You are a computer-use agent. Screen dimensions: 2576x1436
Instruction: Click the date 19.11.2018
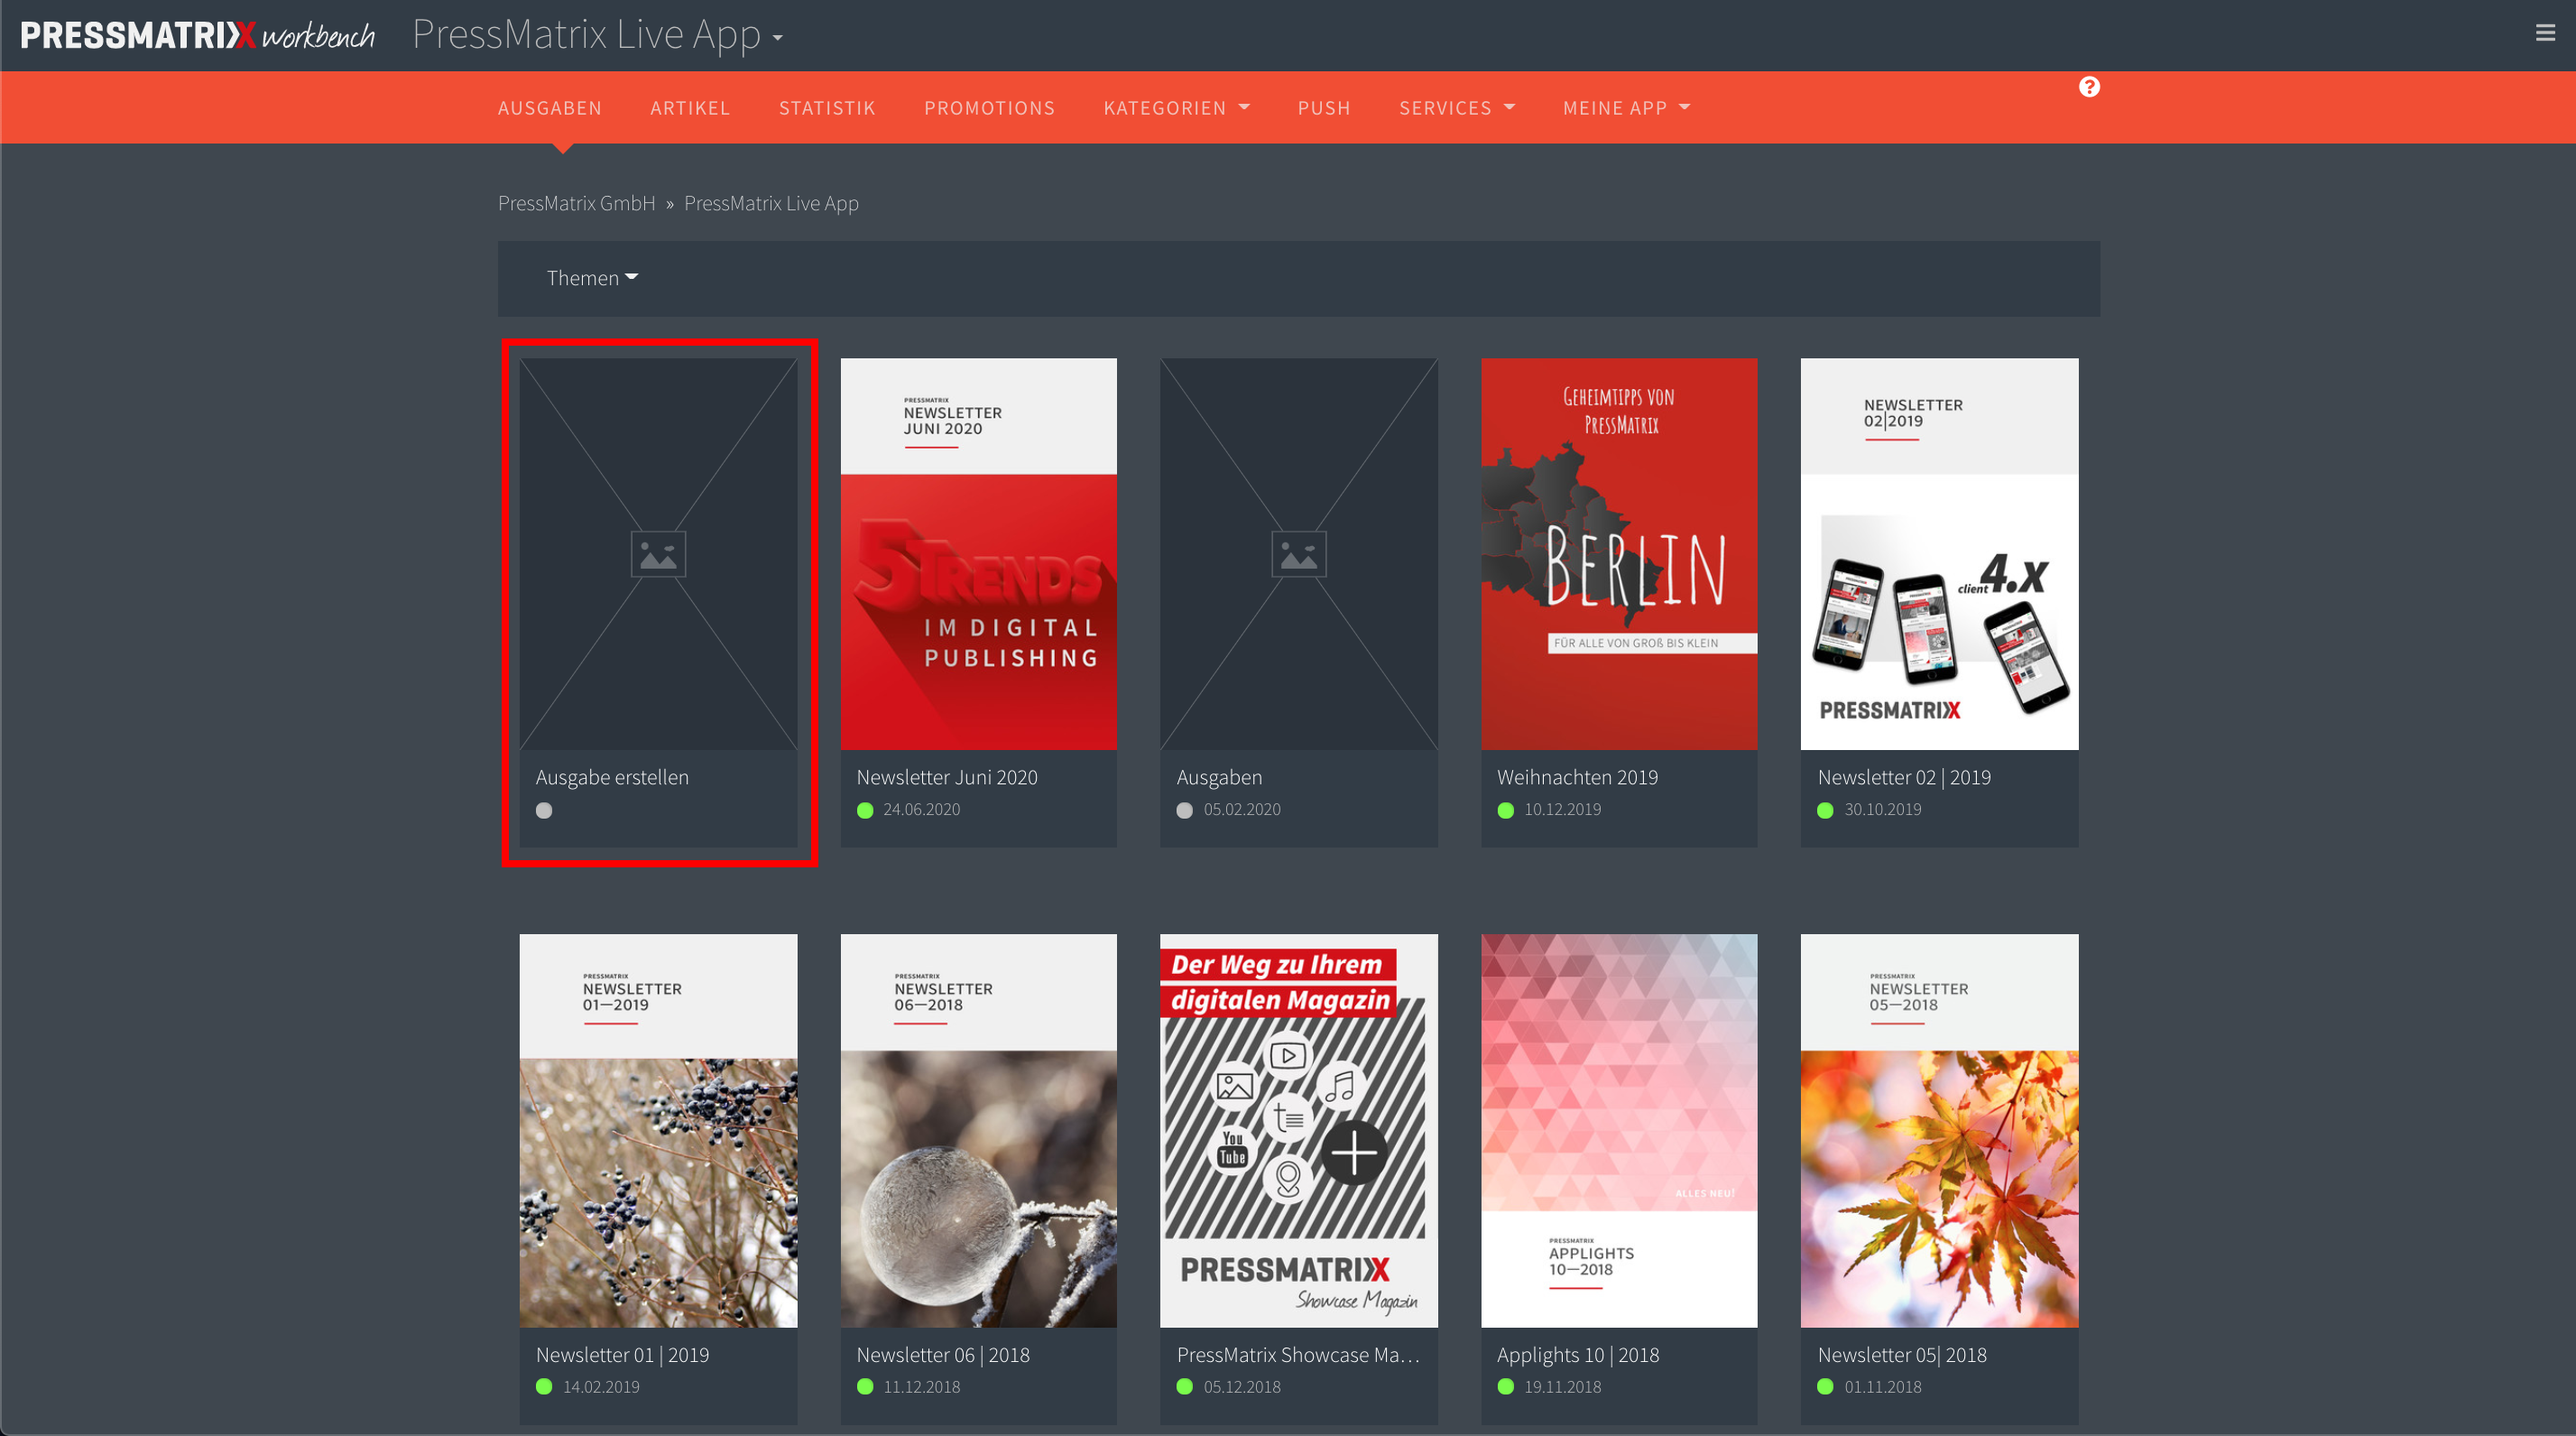1562,1386
